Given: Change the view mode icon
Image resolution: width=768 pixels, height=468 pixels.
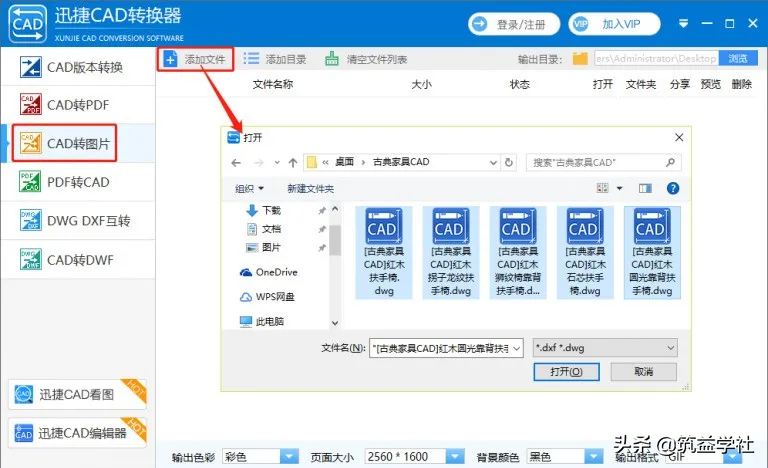Looking at the screenshot, I should pos(602,188).
